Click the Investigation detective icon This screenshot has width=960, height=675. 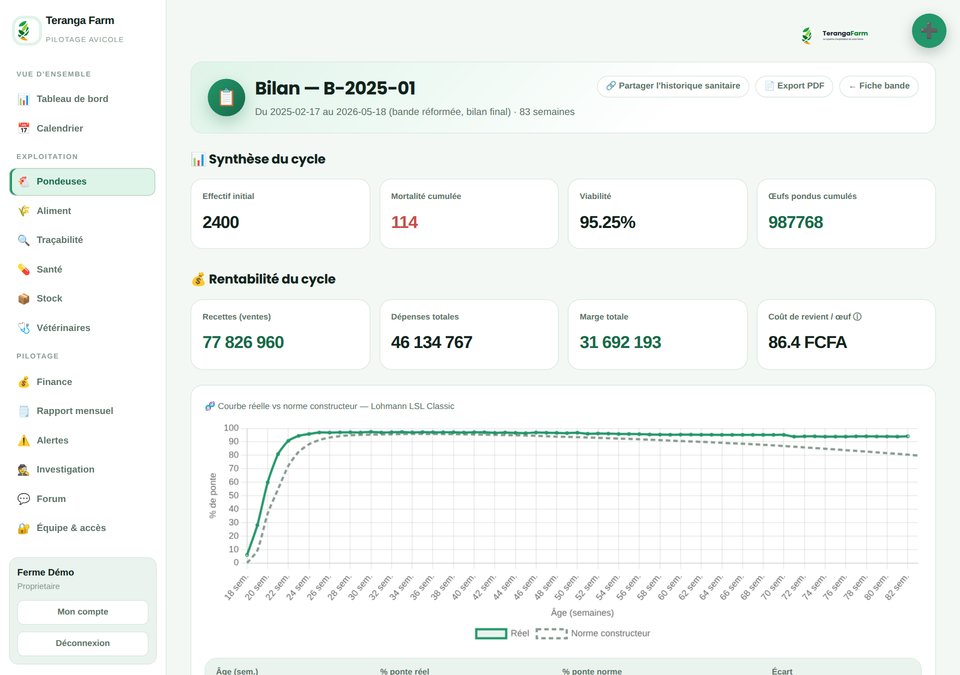point(24,470)
